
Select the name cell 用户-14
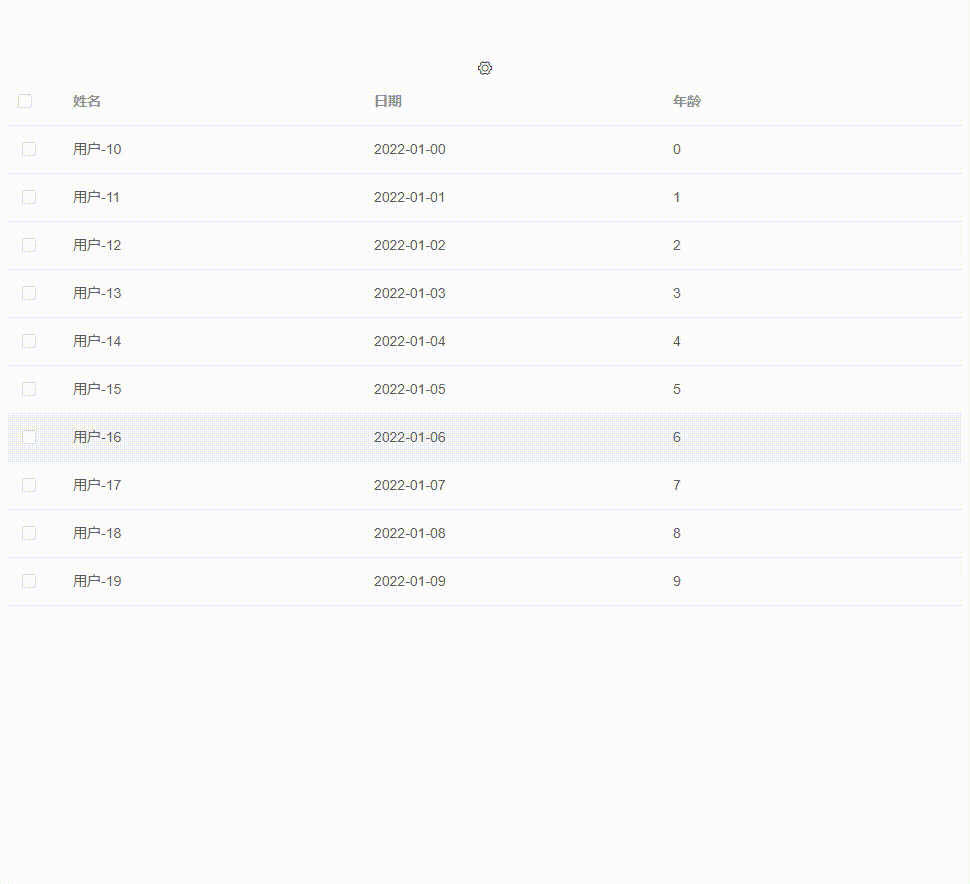click(97, 341)
